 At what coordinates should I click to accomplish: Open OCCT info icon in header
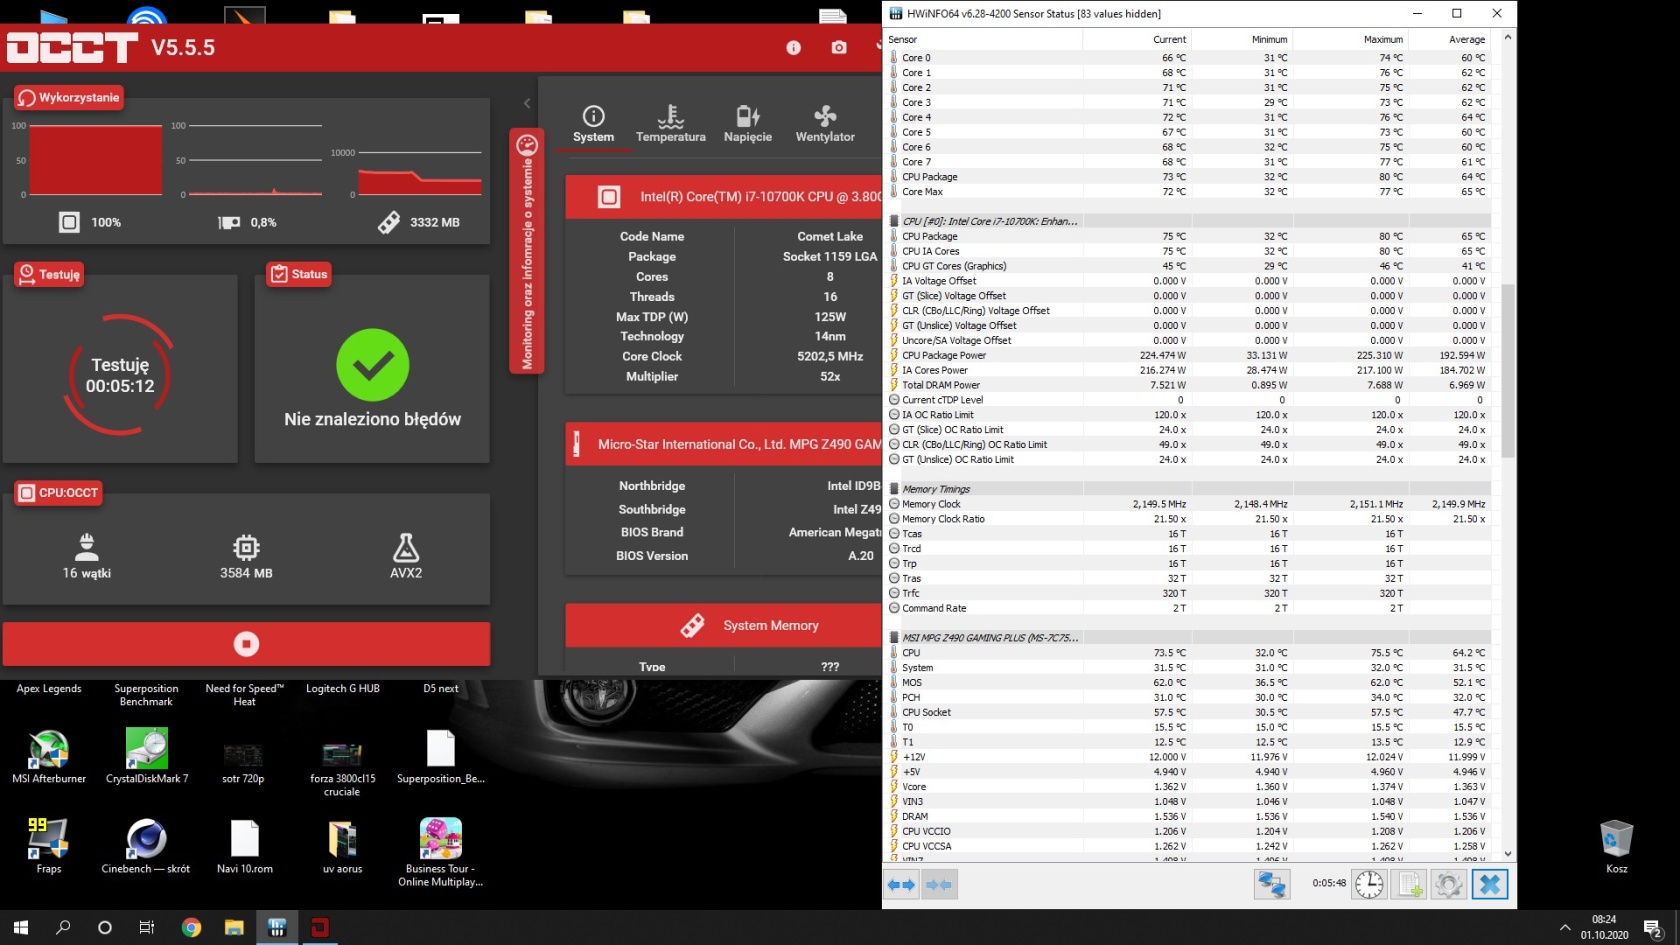click(x=793, y=47)
